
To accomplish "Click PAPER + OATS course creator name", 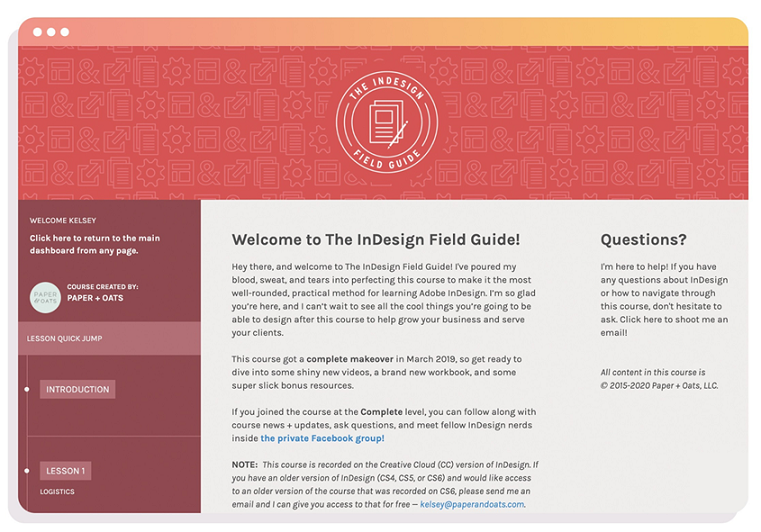I will (95, 298).
